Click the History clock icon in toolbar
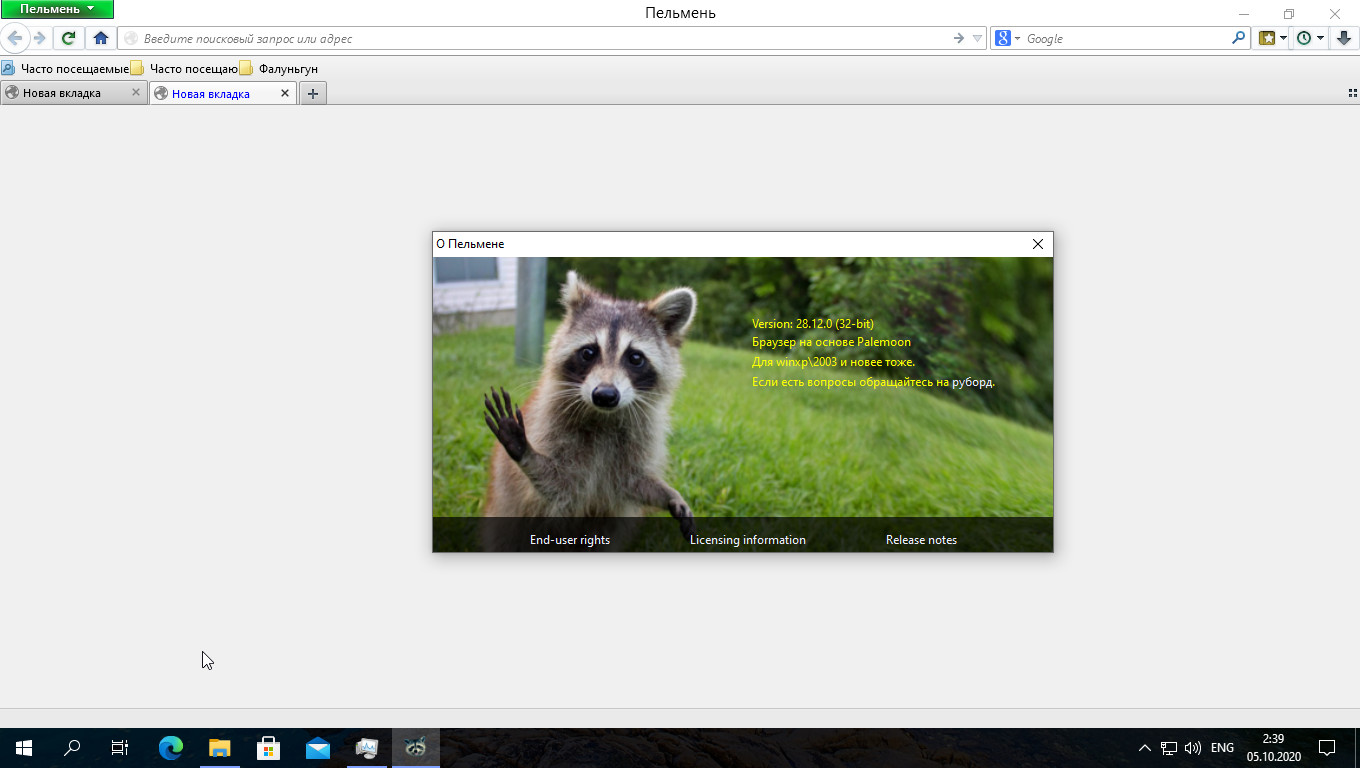Screen dimensions: 1360x768 (1304, 38)
